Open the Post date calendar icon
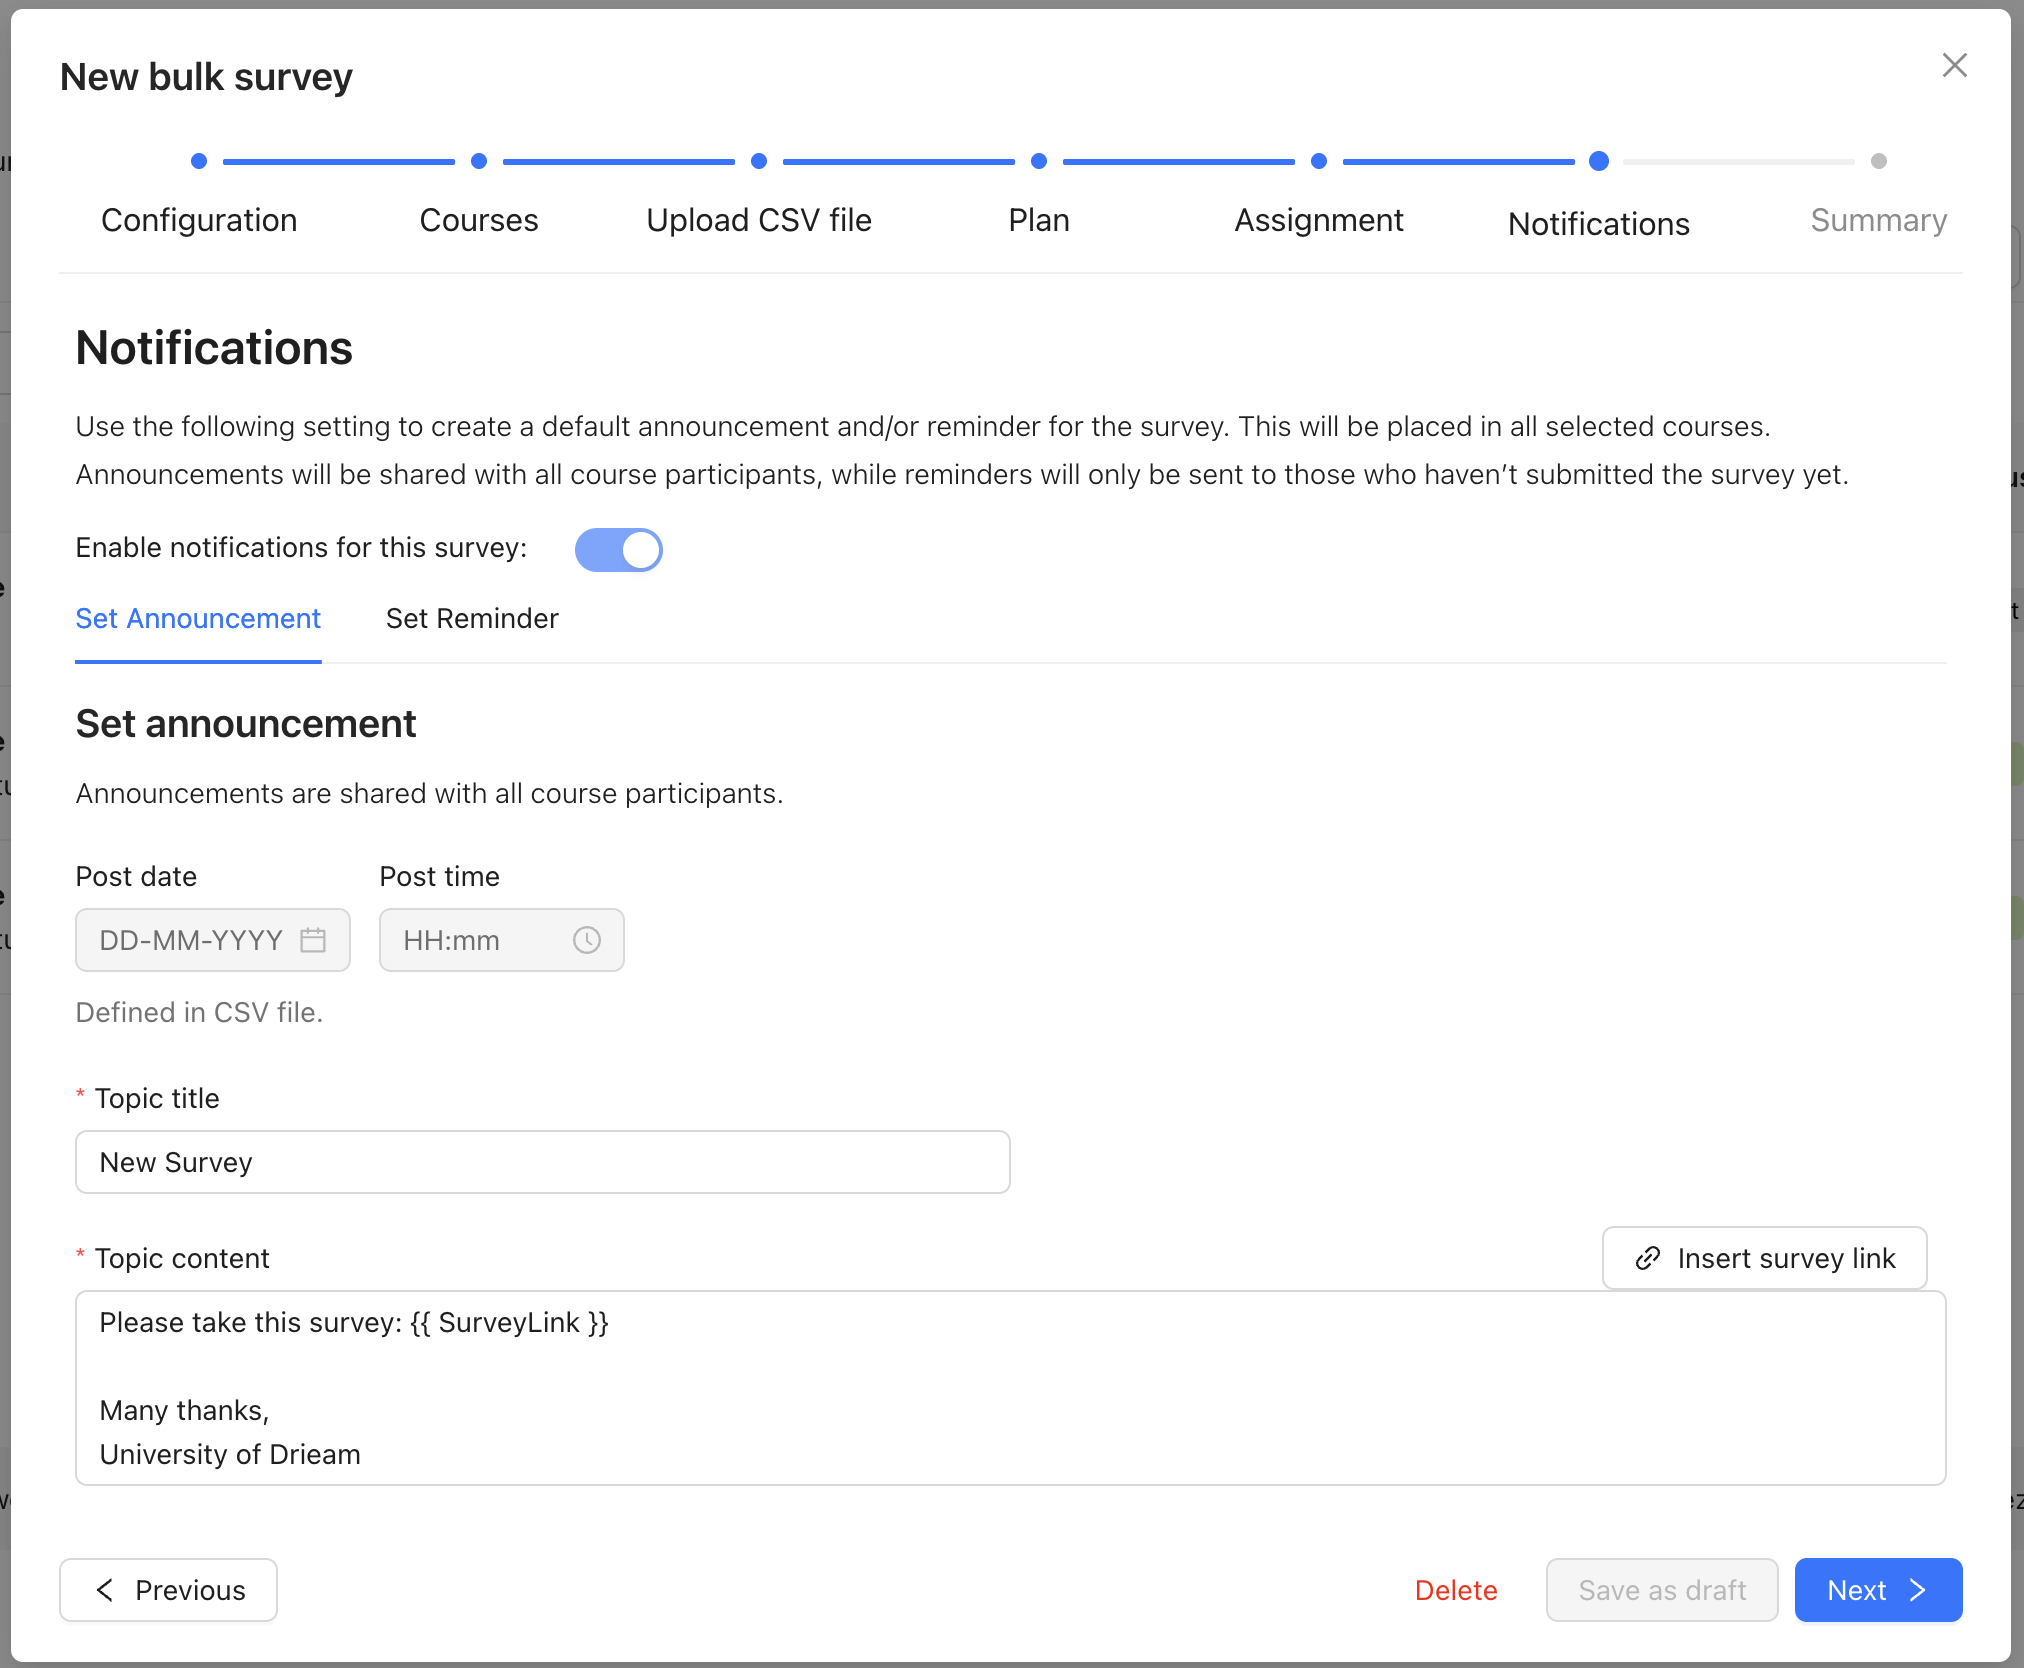The height and width of the screenshot is (1668, 2024). [x=313, y=940]
